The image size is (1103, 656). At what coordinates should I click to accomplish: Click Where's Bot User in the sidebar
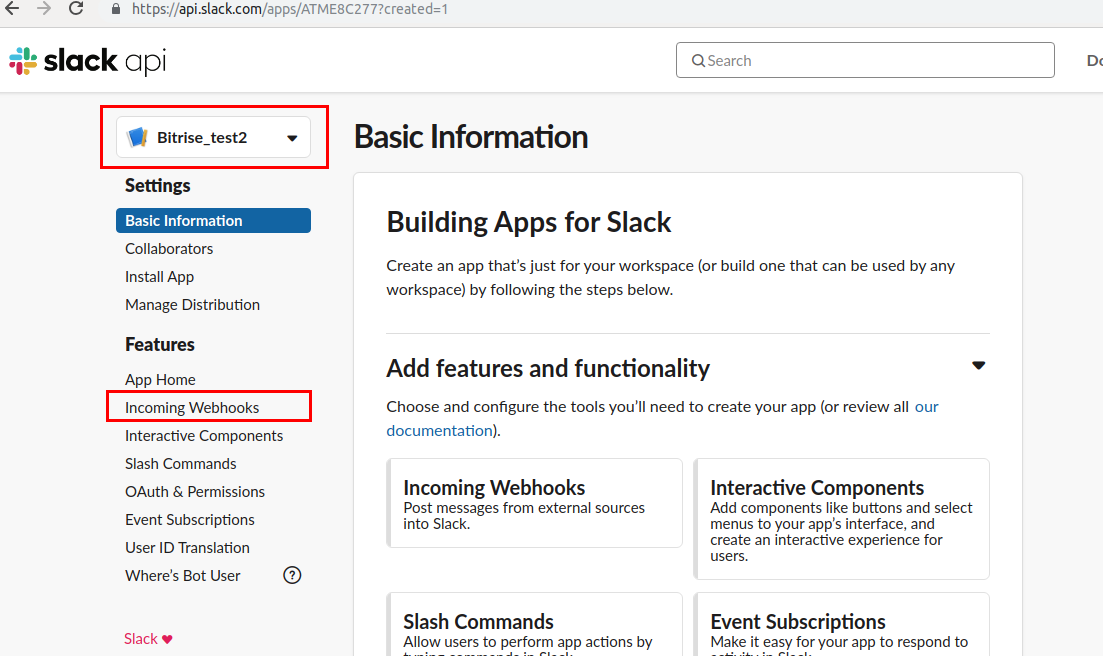pos(183,575)
